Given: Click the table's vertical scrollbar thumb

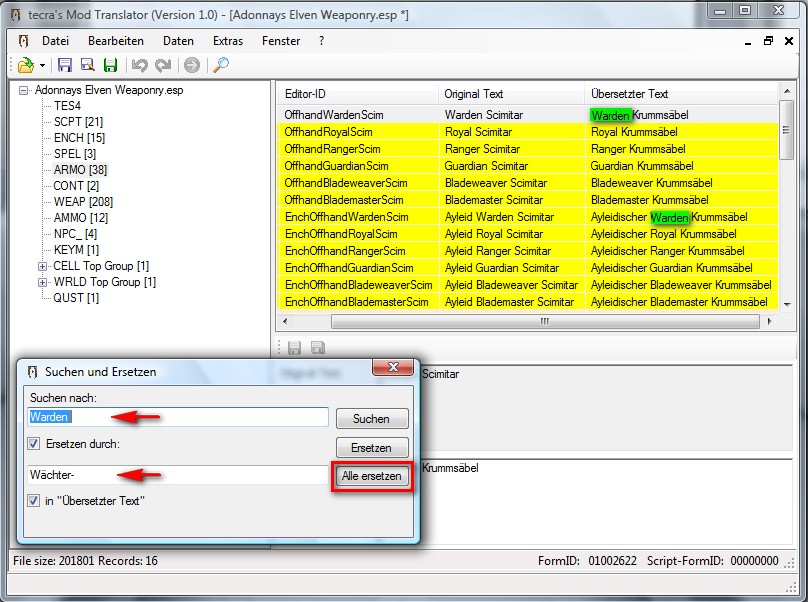Looking at the screenshot, I should coord(786,130).
